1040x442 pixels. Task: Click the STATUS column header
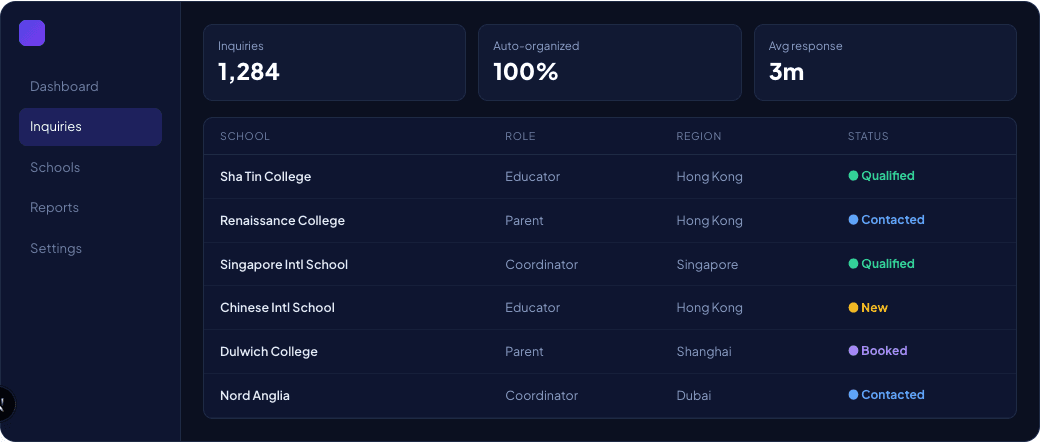point(868,136)
